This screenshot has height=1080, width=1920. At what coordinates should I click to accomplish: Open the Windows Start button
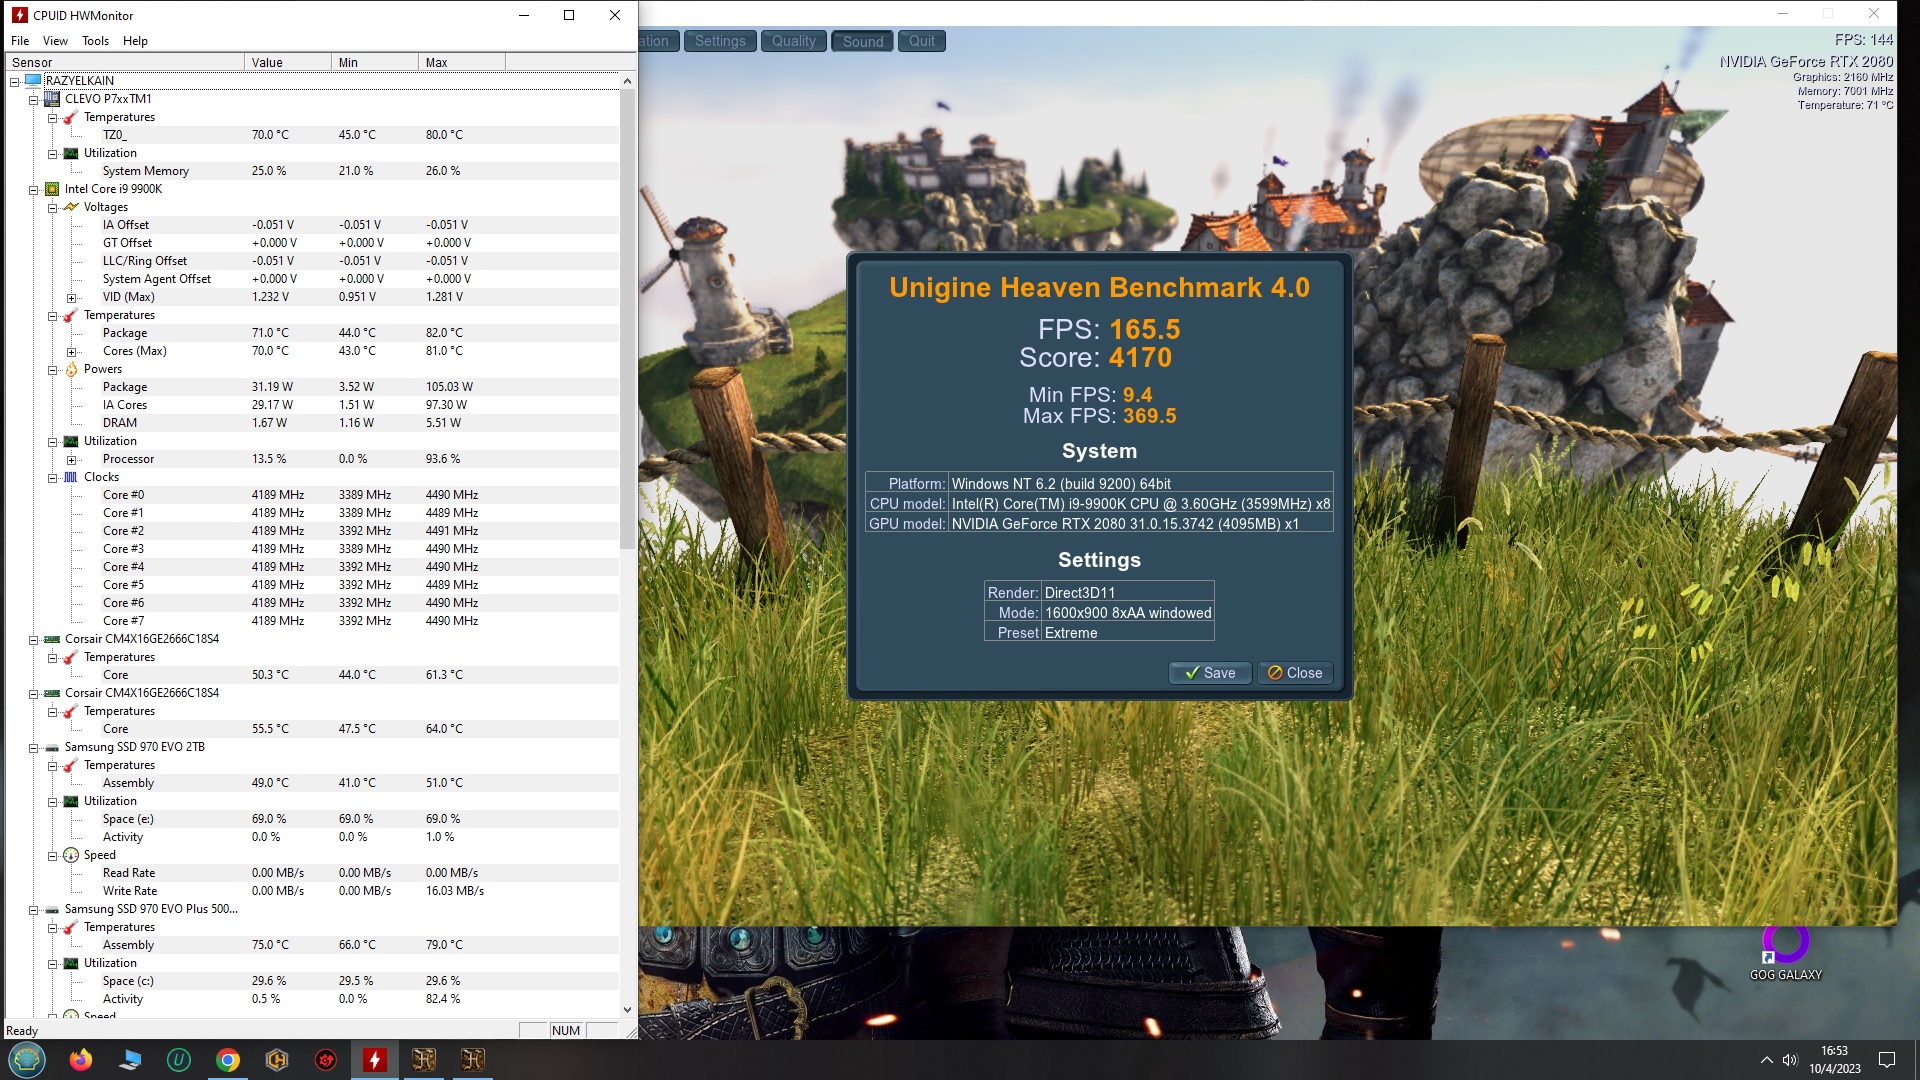click(27, 1060)
